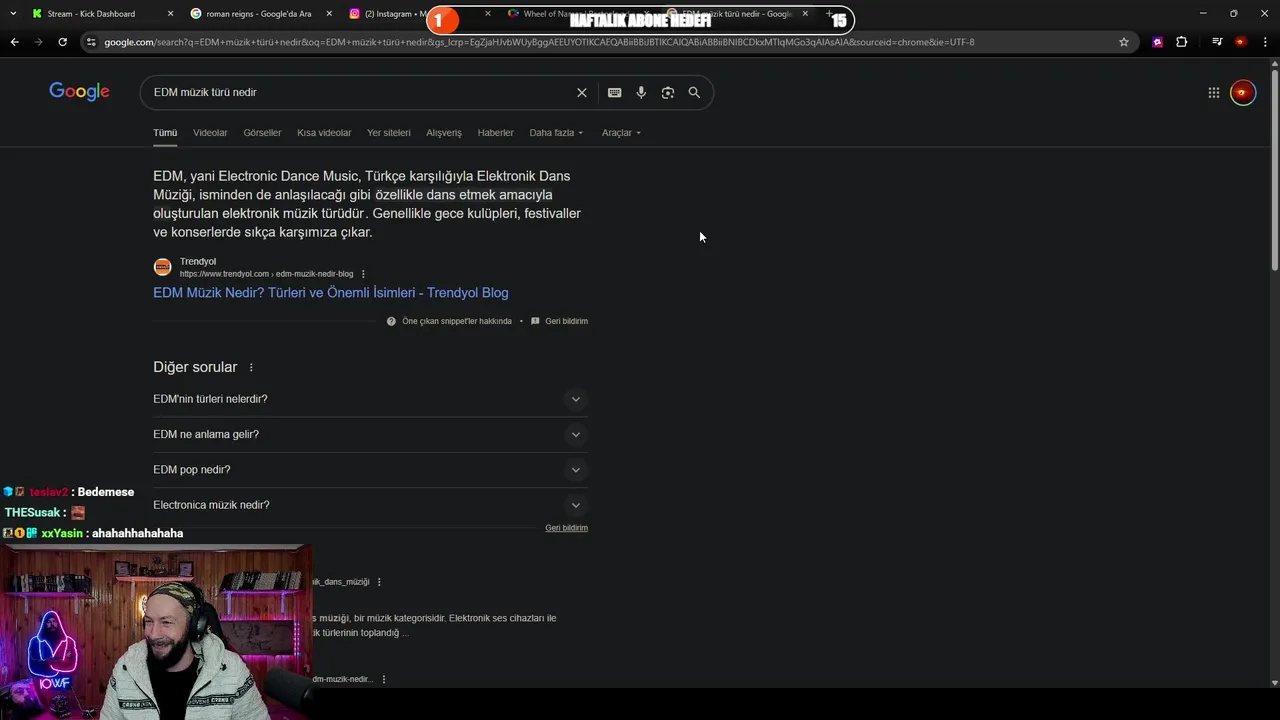Image resolution: width=1280 pixels, height=720 pixels.
Task: Clear the Google search box text
Action: coord(582,92)
